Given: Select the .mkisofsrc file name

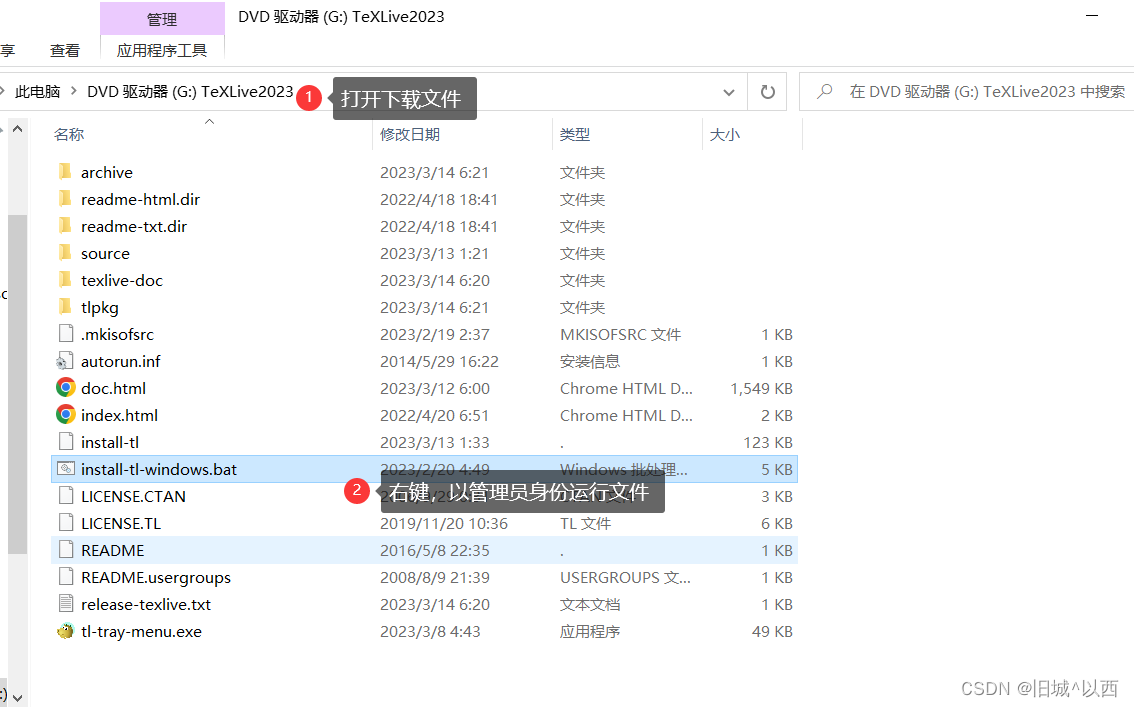Looking at the screenshot, I should click(117, 335).
